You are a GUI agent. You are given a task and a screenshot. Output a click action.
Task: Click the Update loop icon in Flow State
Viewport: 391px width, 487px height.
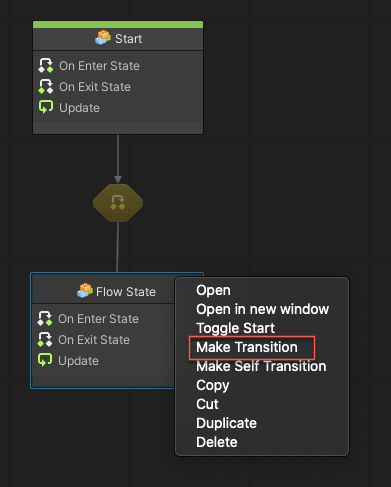(45, 360)
